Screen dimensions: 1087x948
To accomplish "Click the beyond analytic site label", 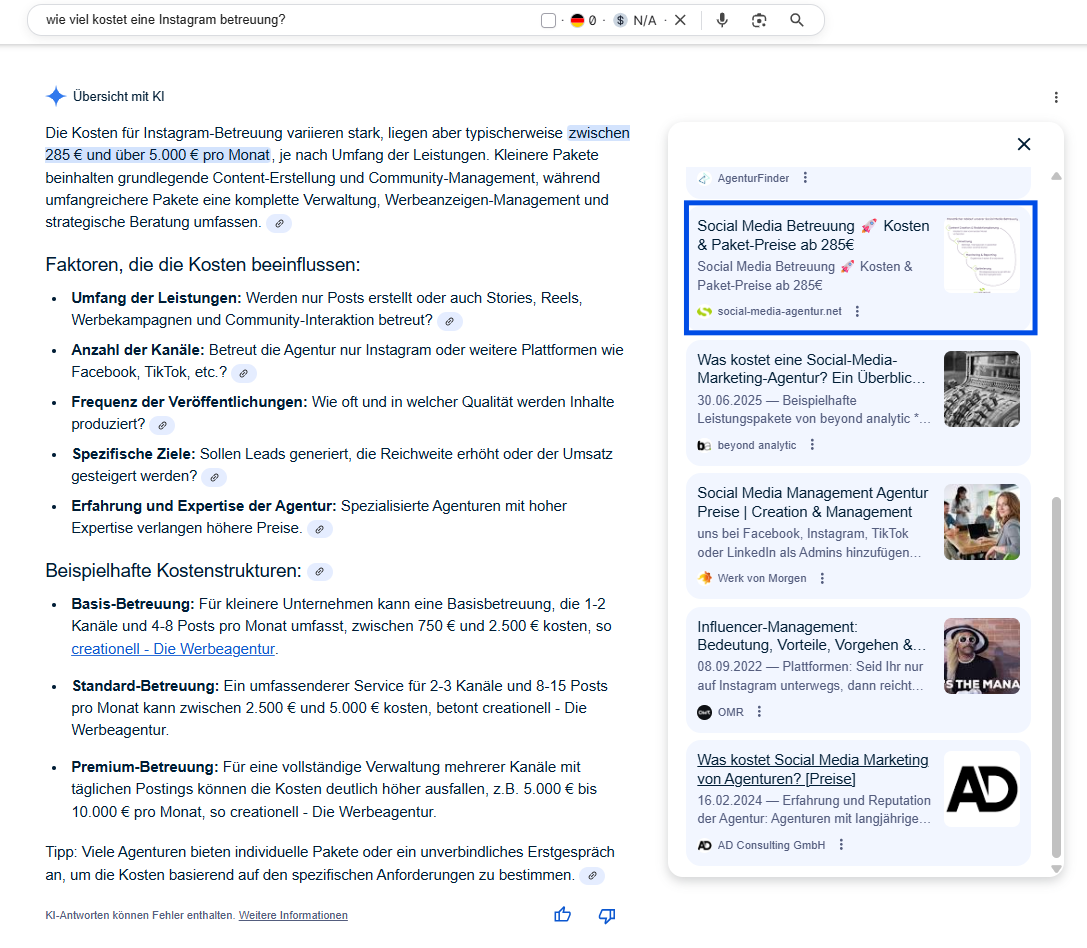I will pyautogui.click(x=756, y=445).
